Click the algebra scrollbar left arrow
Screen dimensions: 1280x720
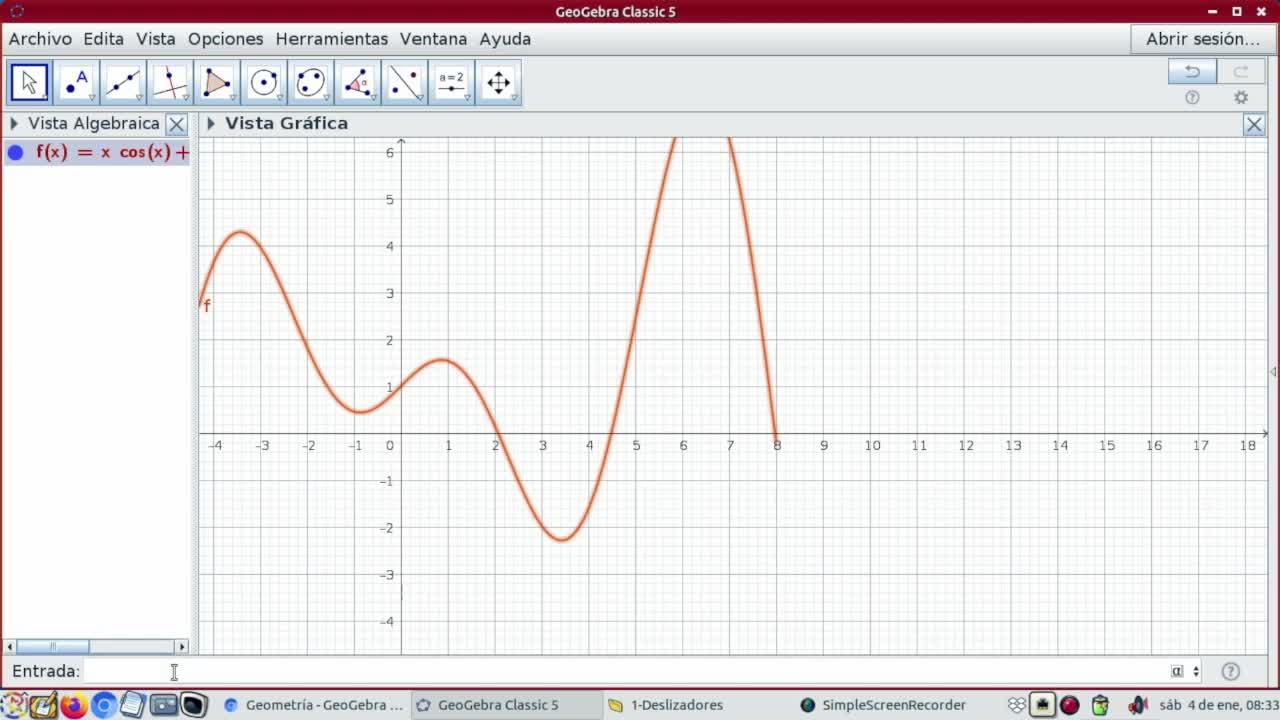(x=10, y=647)
